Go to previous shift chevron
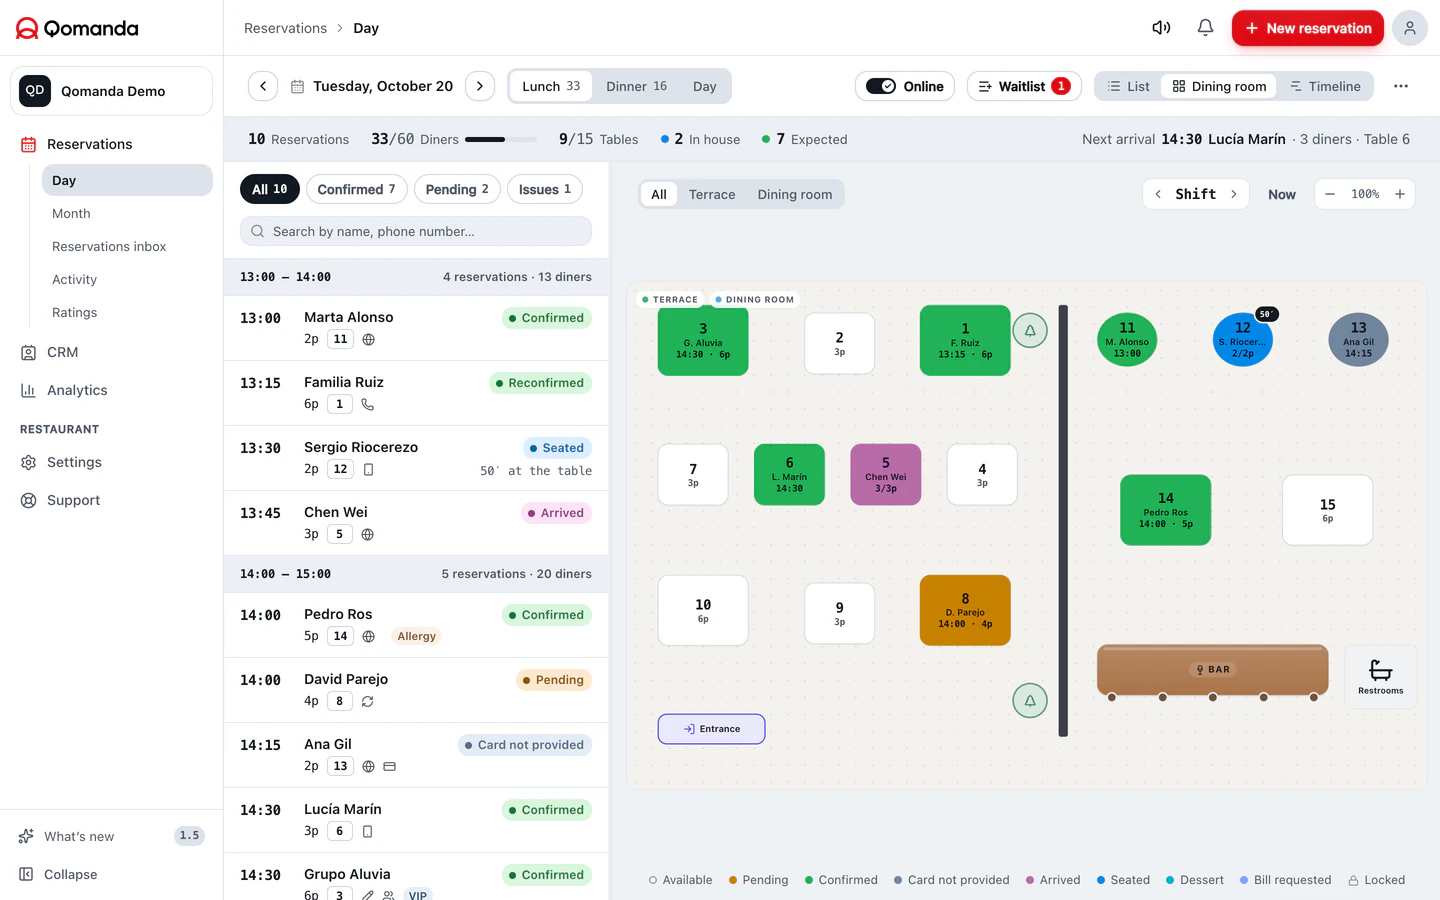Screen dimensions: 1440x900 click(x=1158, y=194)
